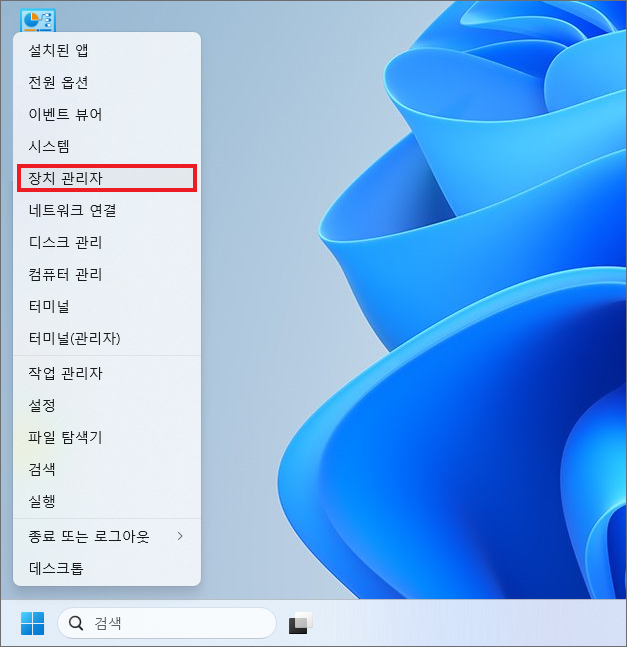Click the taskbar 검색 search box

click(x=167, y=623)
